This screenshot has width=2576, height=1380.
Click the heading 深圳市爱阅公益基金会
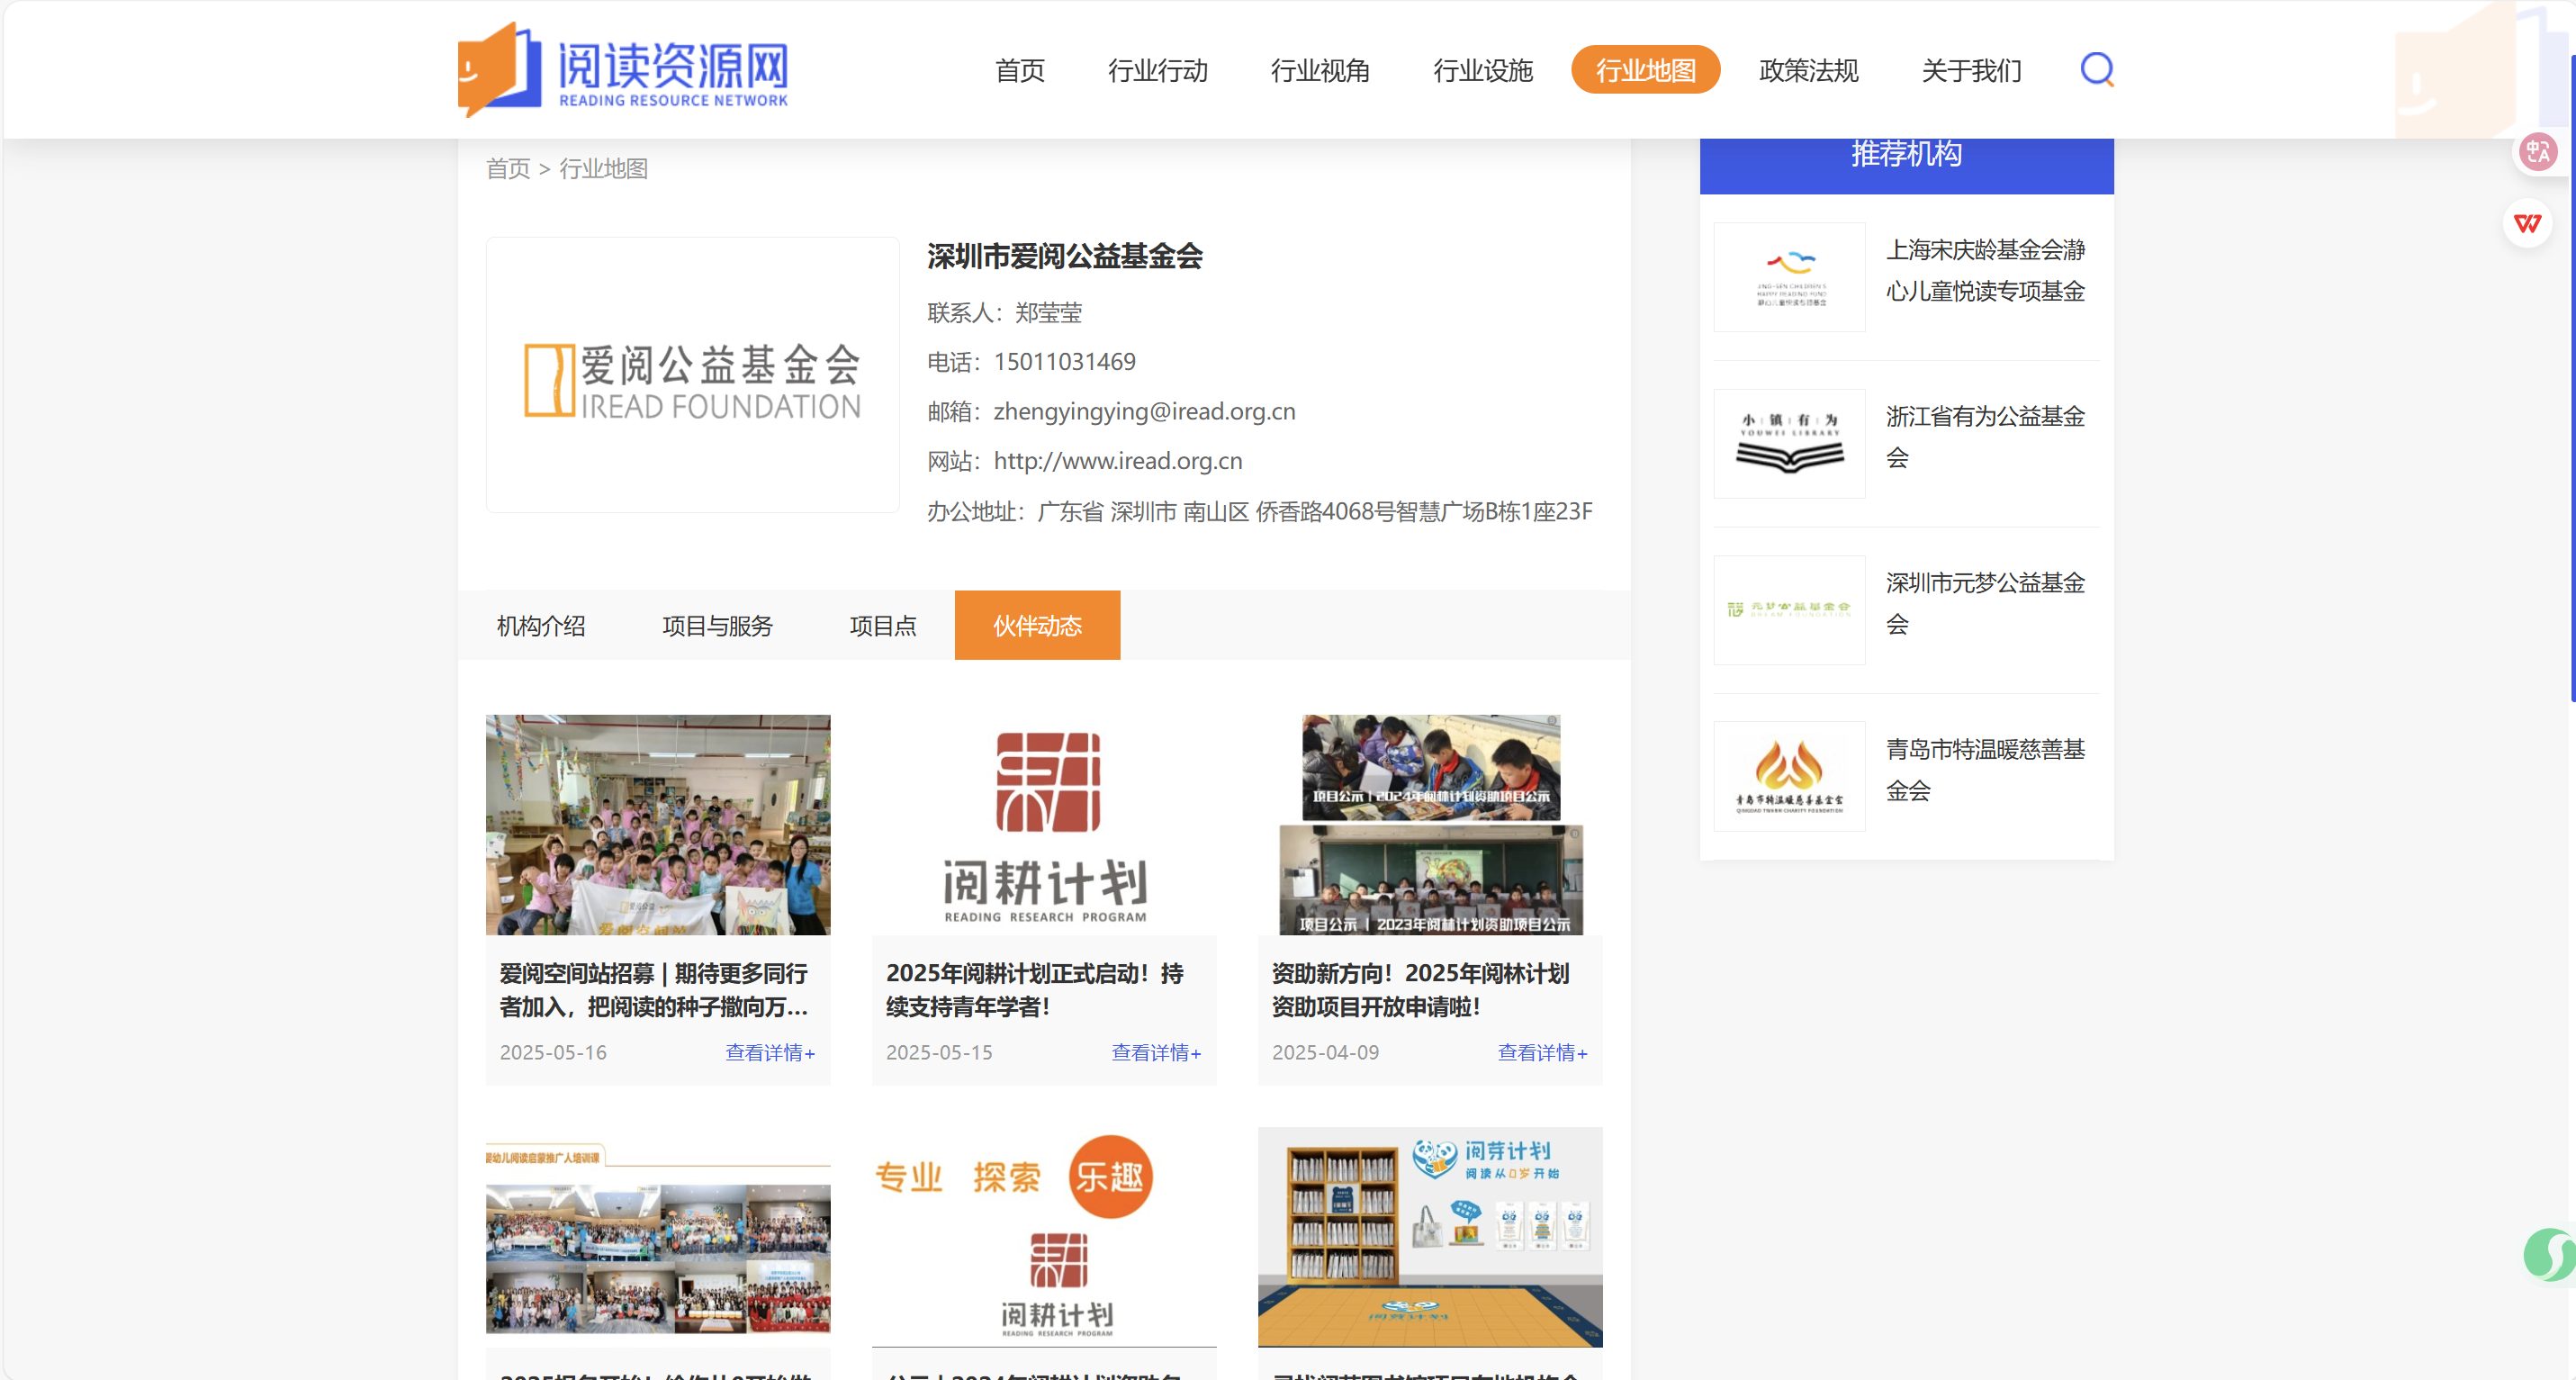coord(1064,257)
